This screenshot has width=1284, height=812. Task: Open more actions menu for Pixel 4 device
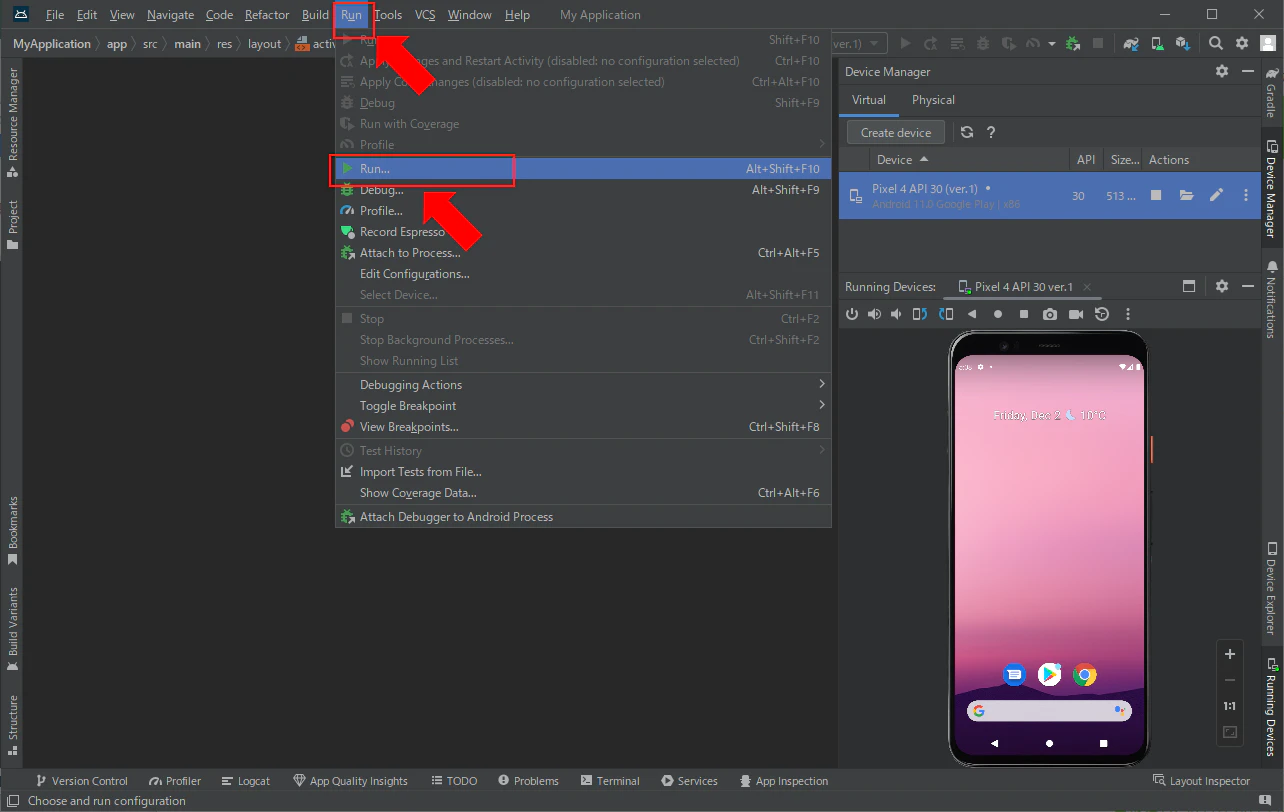tap(1246, 196)
